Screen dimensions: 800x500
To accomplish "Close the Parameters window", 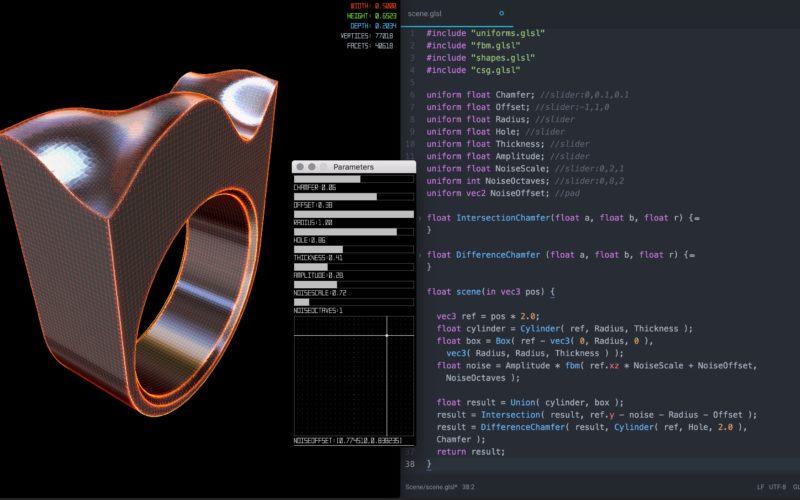I will click(300, 167).
